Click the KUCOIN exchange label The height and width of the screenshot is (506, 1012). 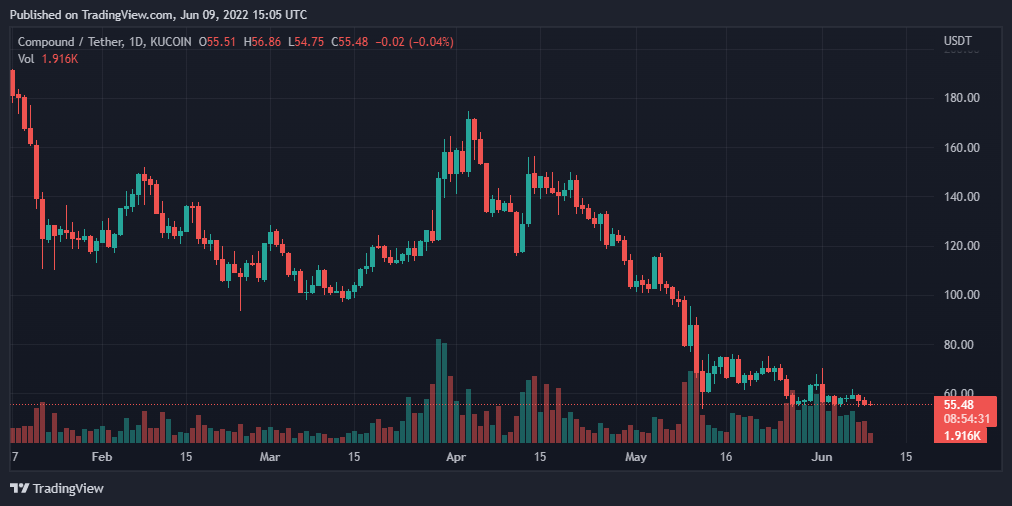170,42
